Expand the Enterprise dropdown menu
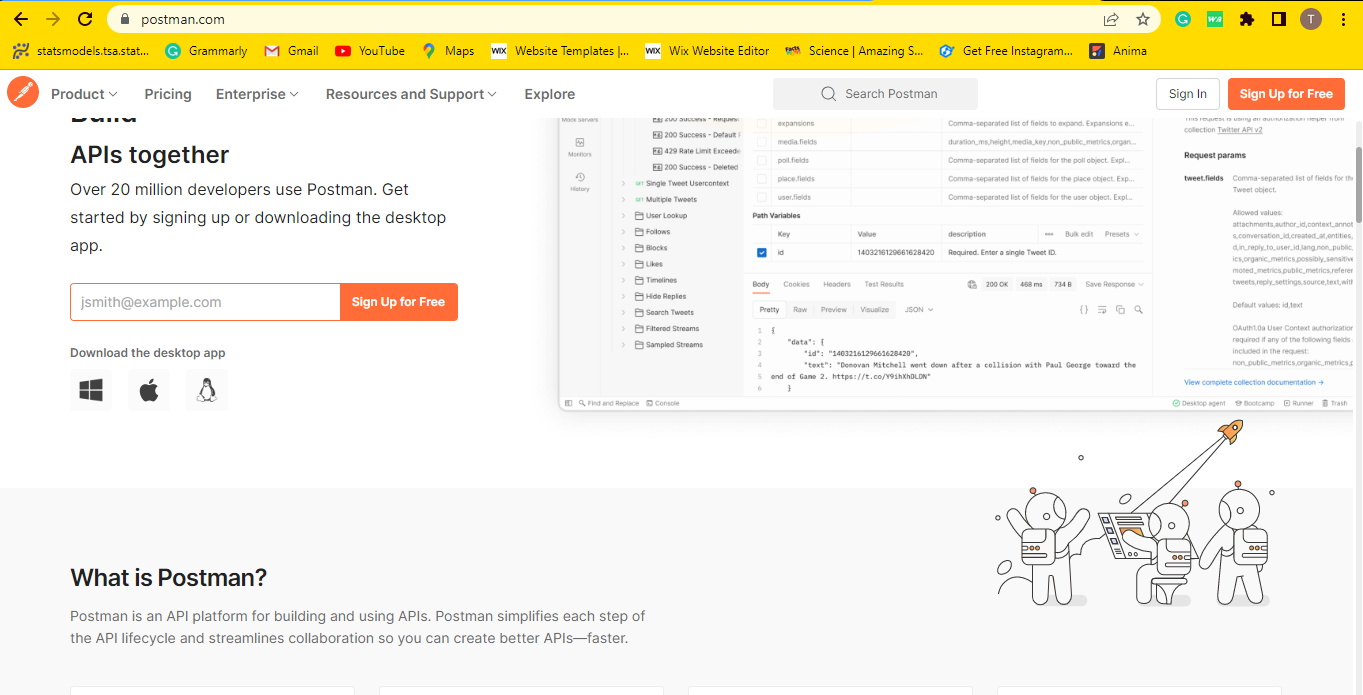 tap(257, 94)
